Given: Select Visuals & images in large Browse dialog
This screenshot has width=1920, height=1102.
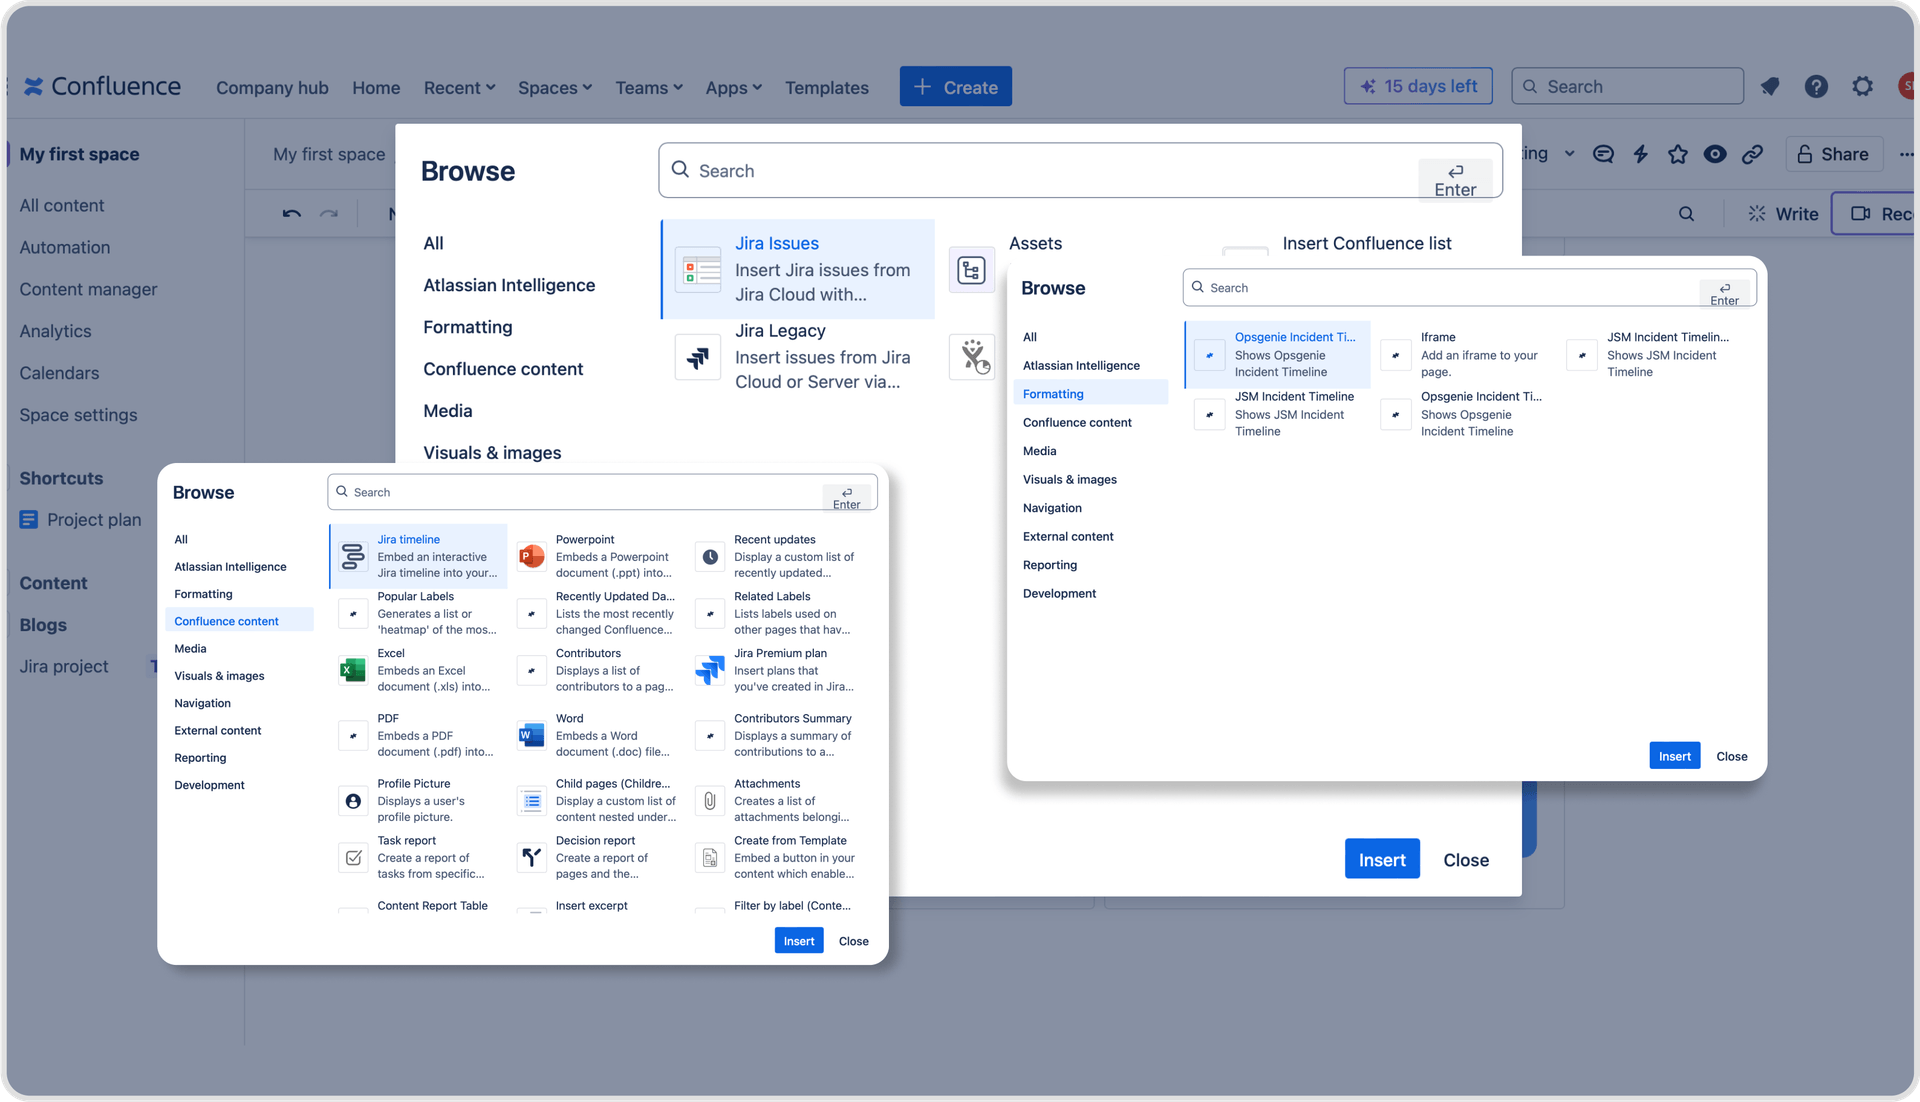Looking at the screenshot, I should [492, 453].
